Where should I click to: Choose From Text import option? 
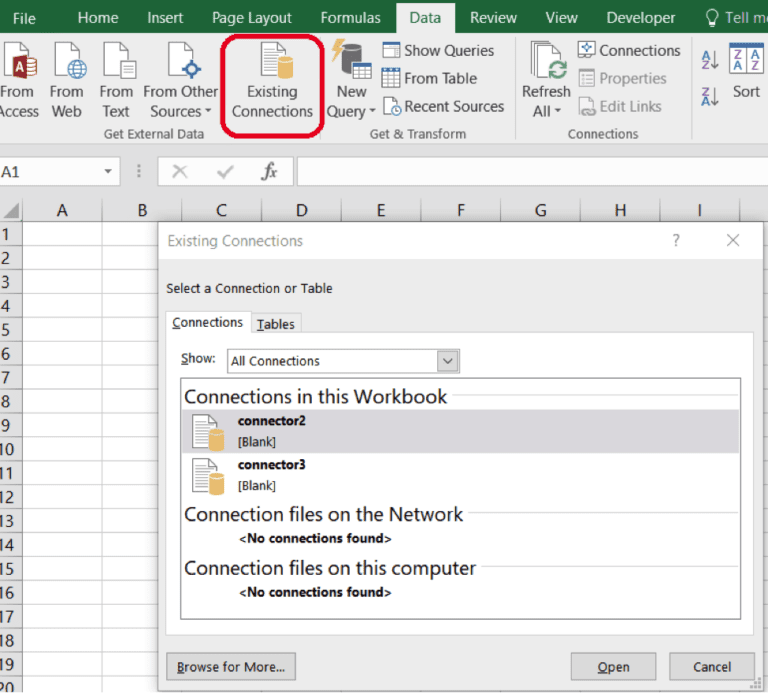coord(117,81)
